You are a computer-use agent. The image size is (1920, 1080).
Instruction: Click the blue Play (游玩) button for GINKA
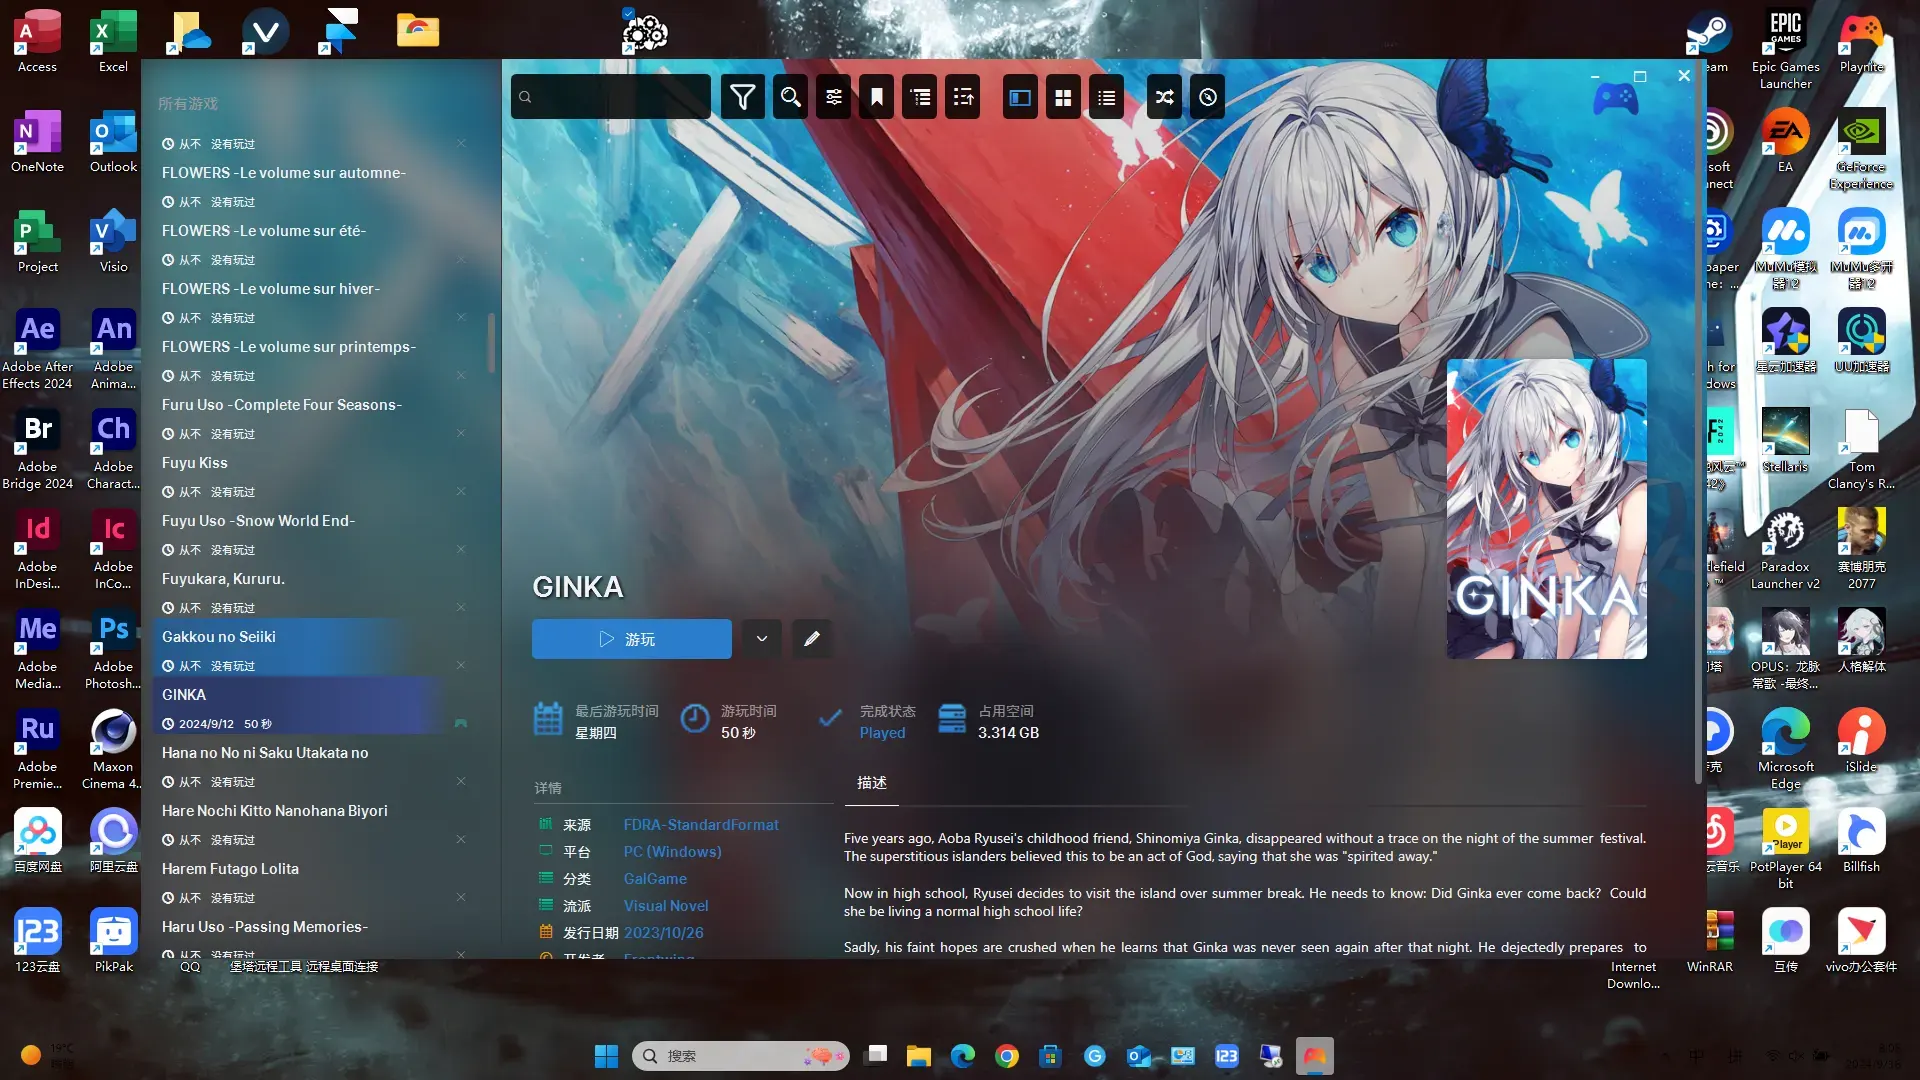[x=631, y=639]
